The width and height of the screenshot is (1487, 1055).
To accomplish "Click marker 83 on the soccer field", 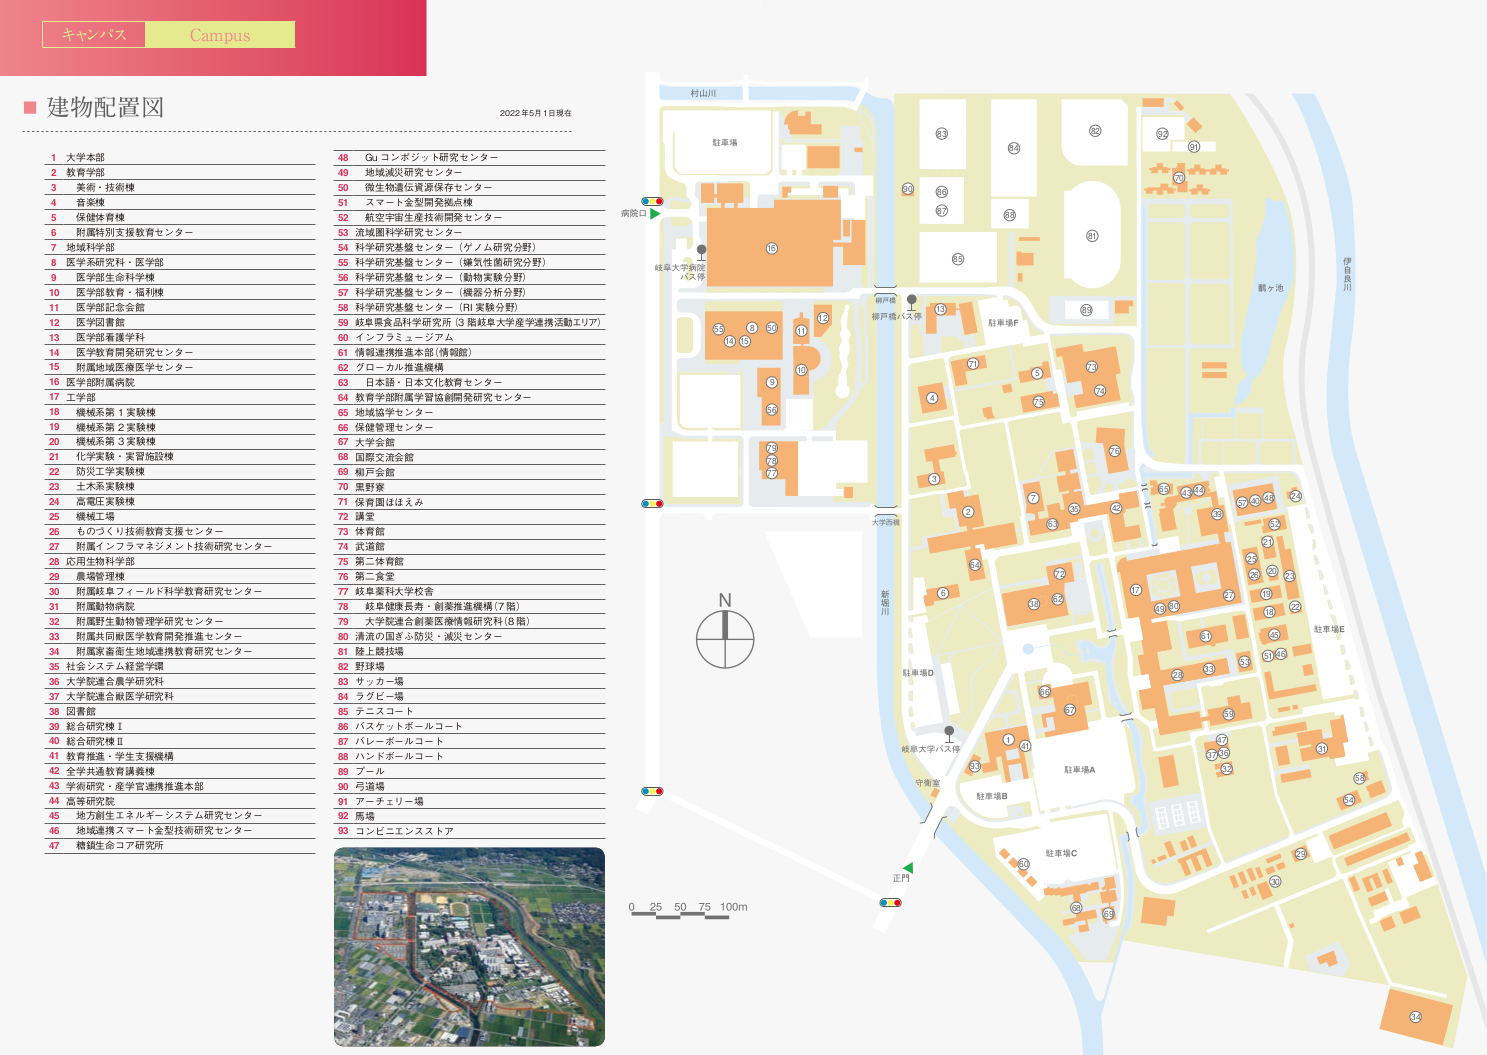I will pyautogui.click(x=941, y=134).
